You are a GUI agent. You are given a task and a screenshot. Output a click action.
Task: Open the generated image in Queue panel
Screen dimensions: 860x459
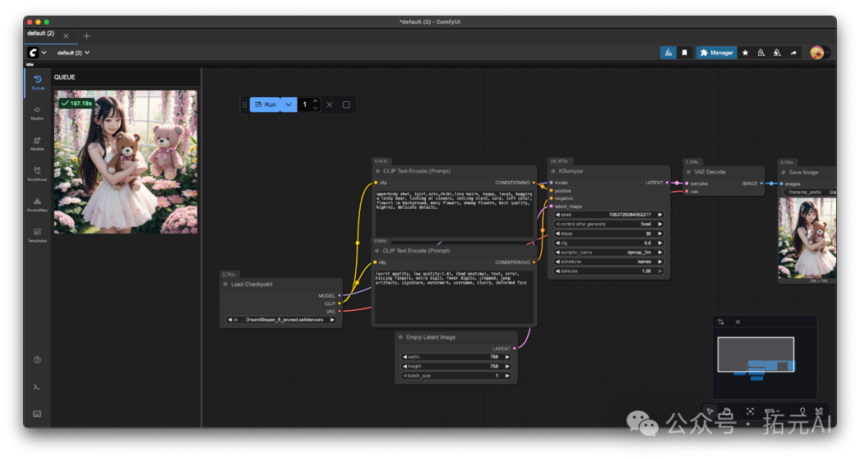(126, 162)
